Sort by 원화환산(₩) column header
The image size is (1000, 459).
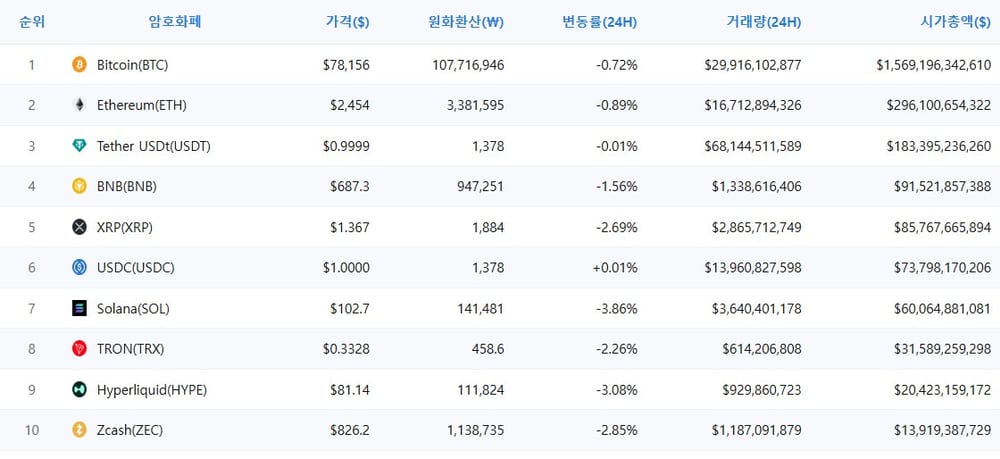pyautogui.click(x=466, y=22)
